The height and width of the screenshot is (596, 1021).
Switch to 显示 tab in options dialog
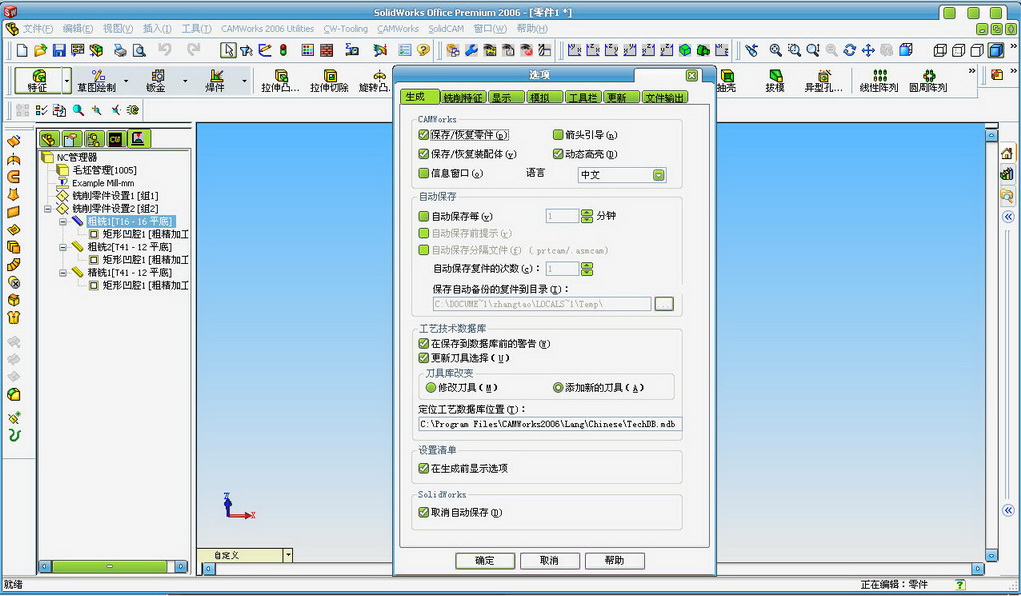point(506,98)
